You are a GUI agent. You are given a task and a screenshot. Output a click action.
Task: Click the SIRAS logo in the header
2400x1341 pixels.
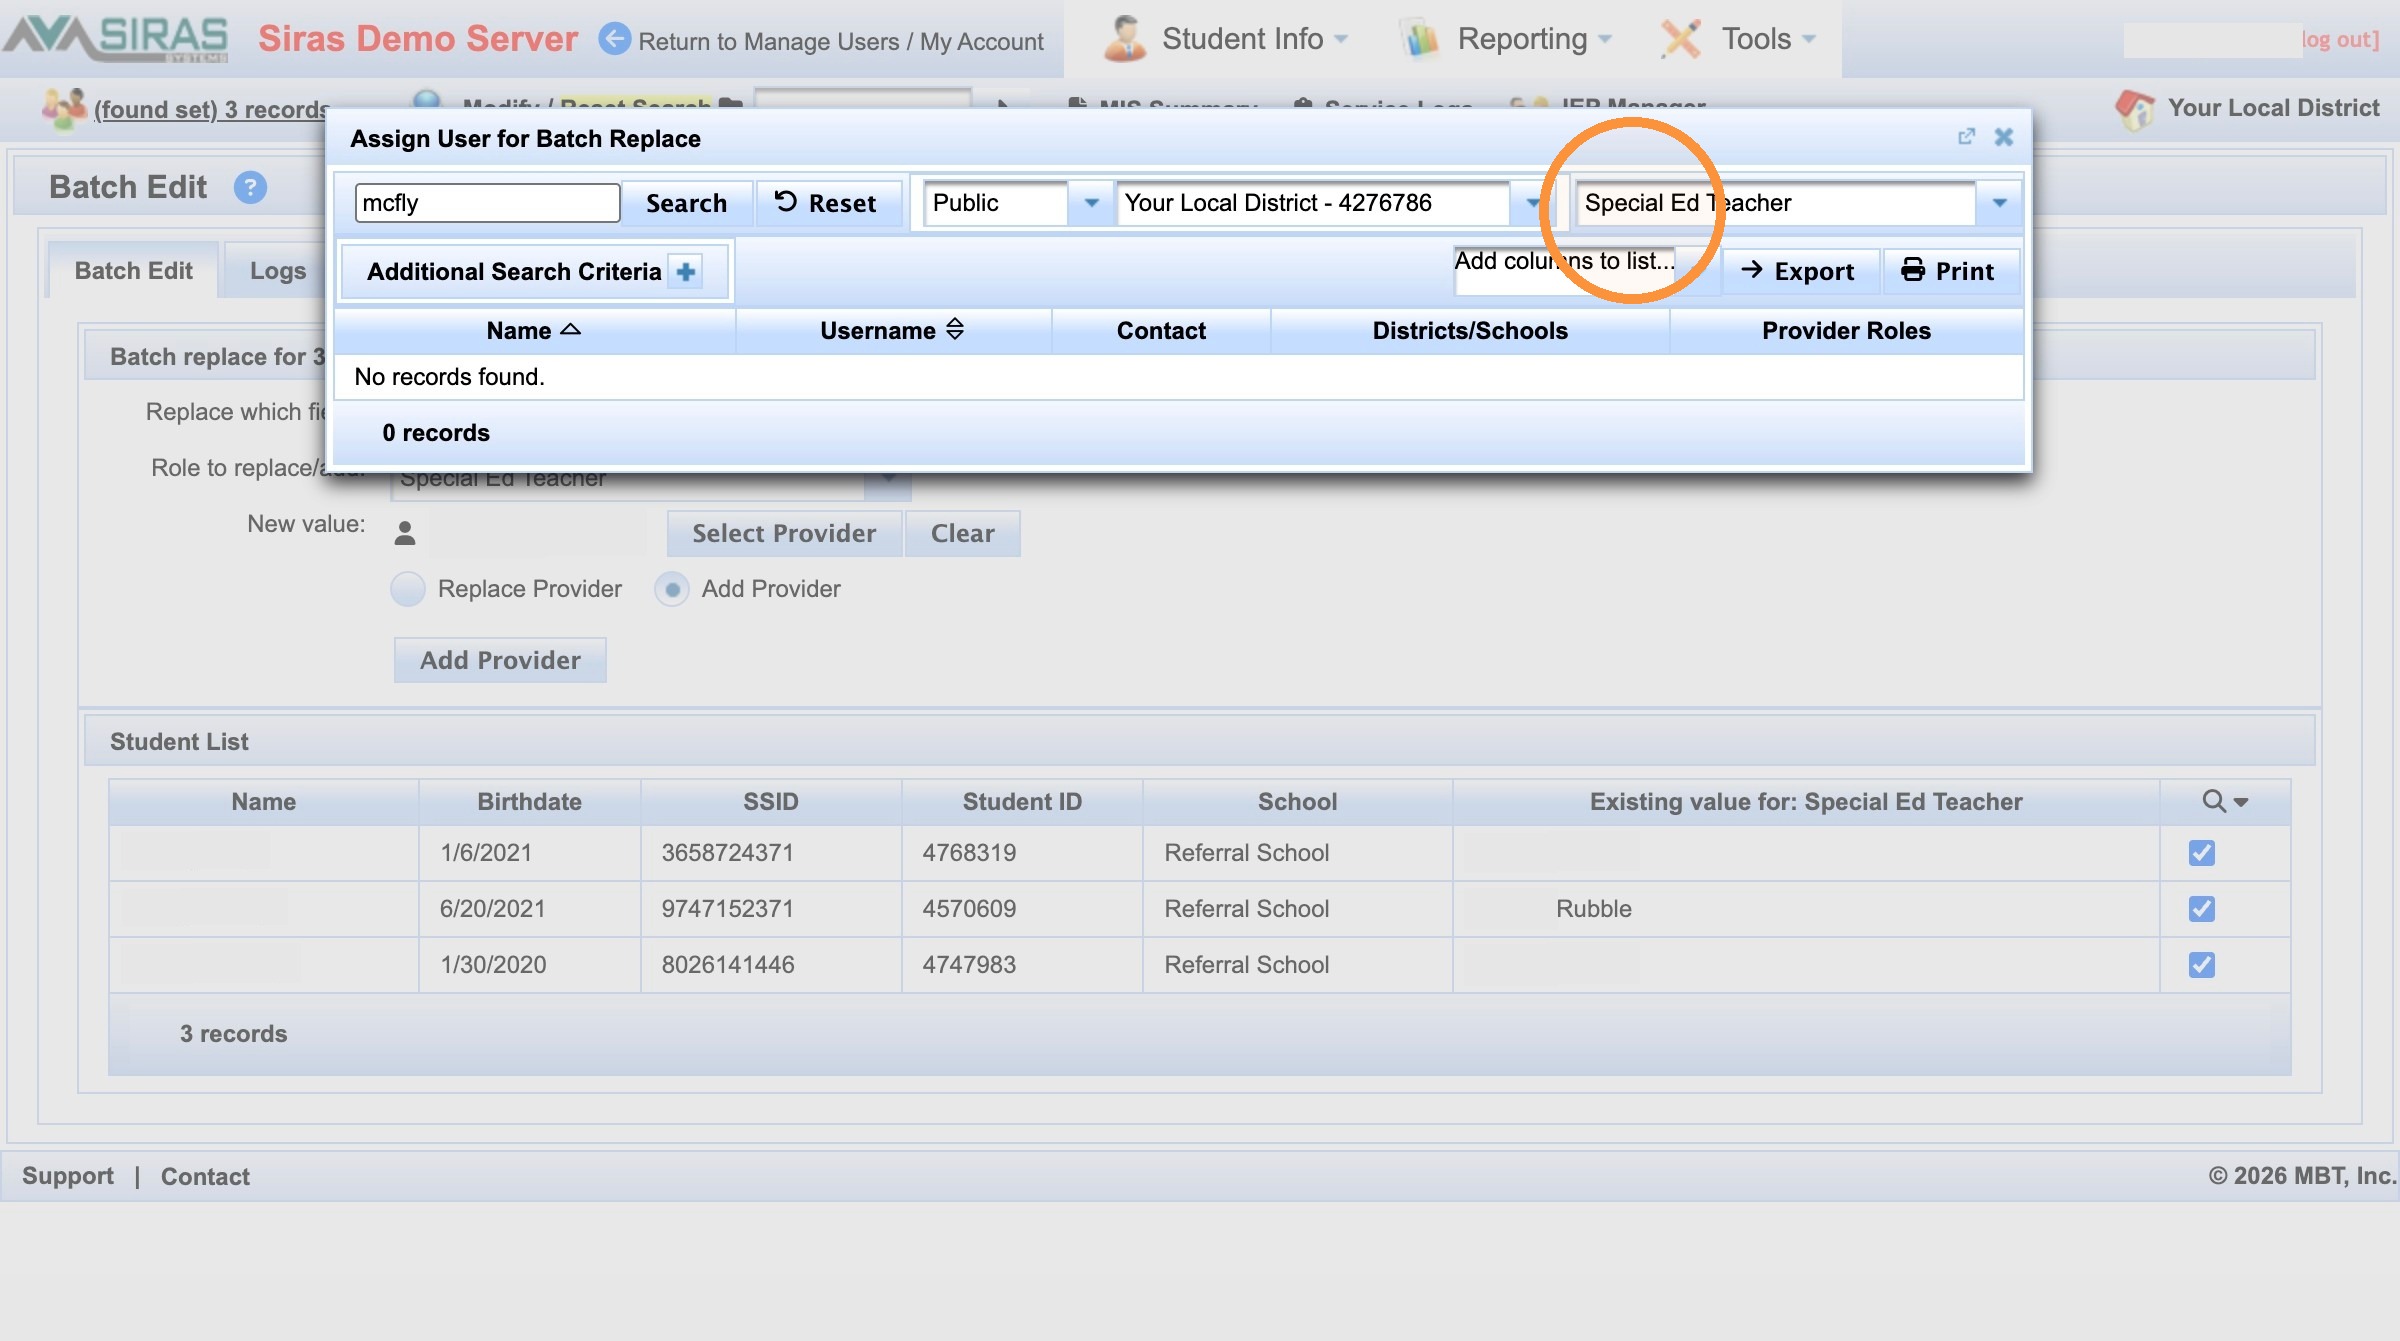(116, 38)
